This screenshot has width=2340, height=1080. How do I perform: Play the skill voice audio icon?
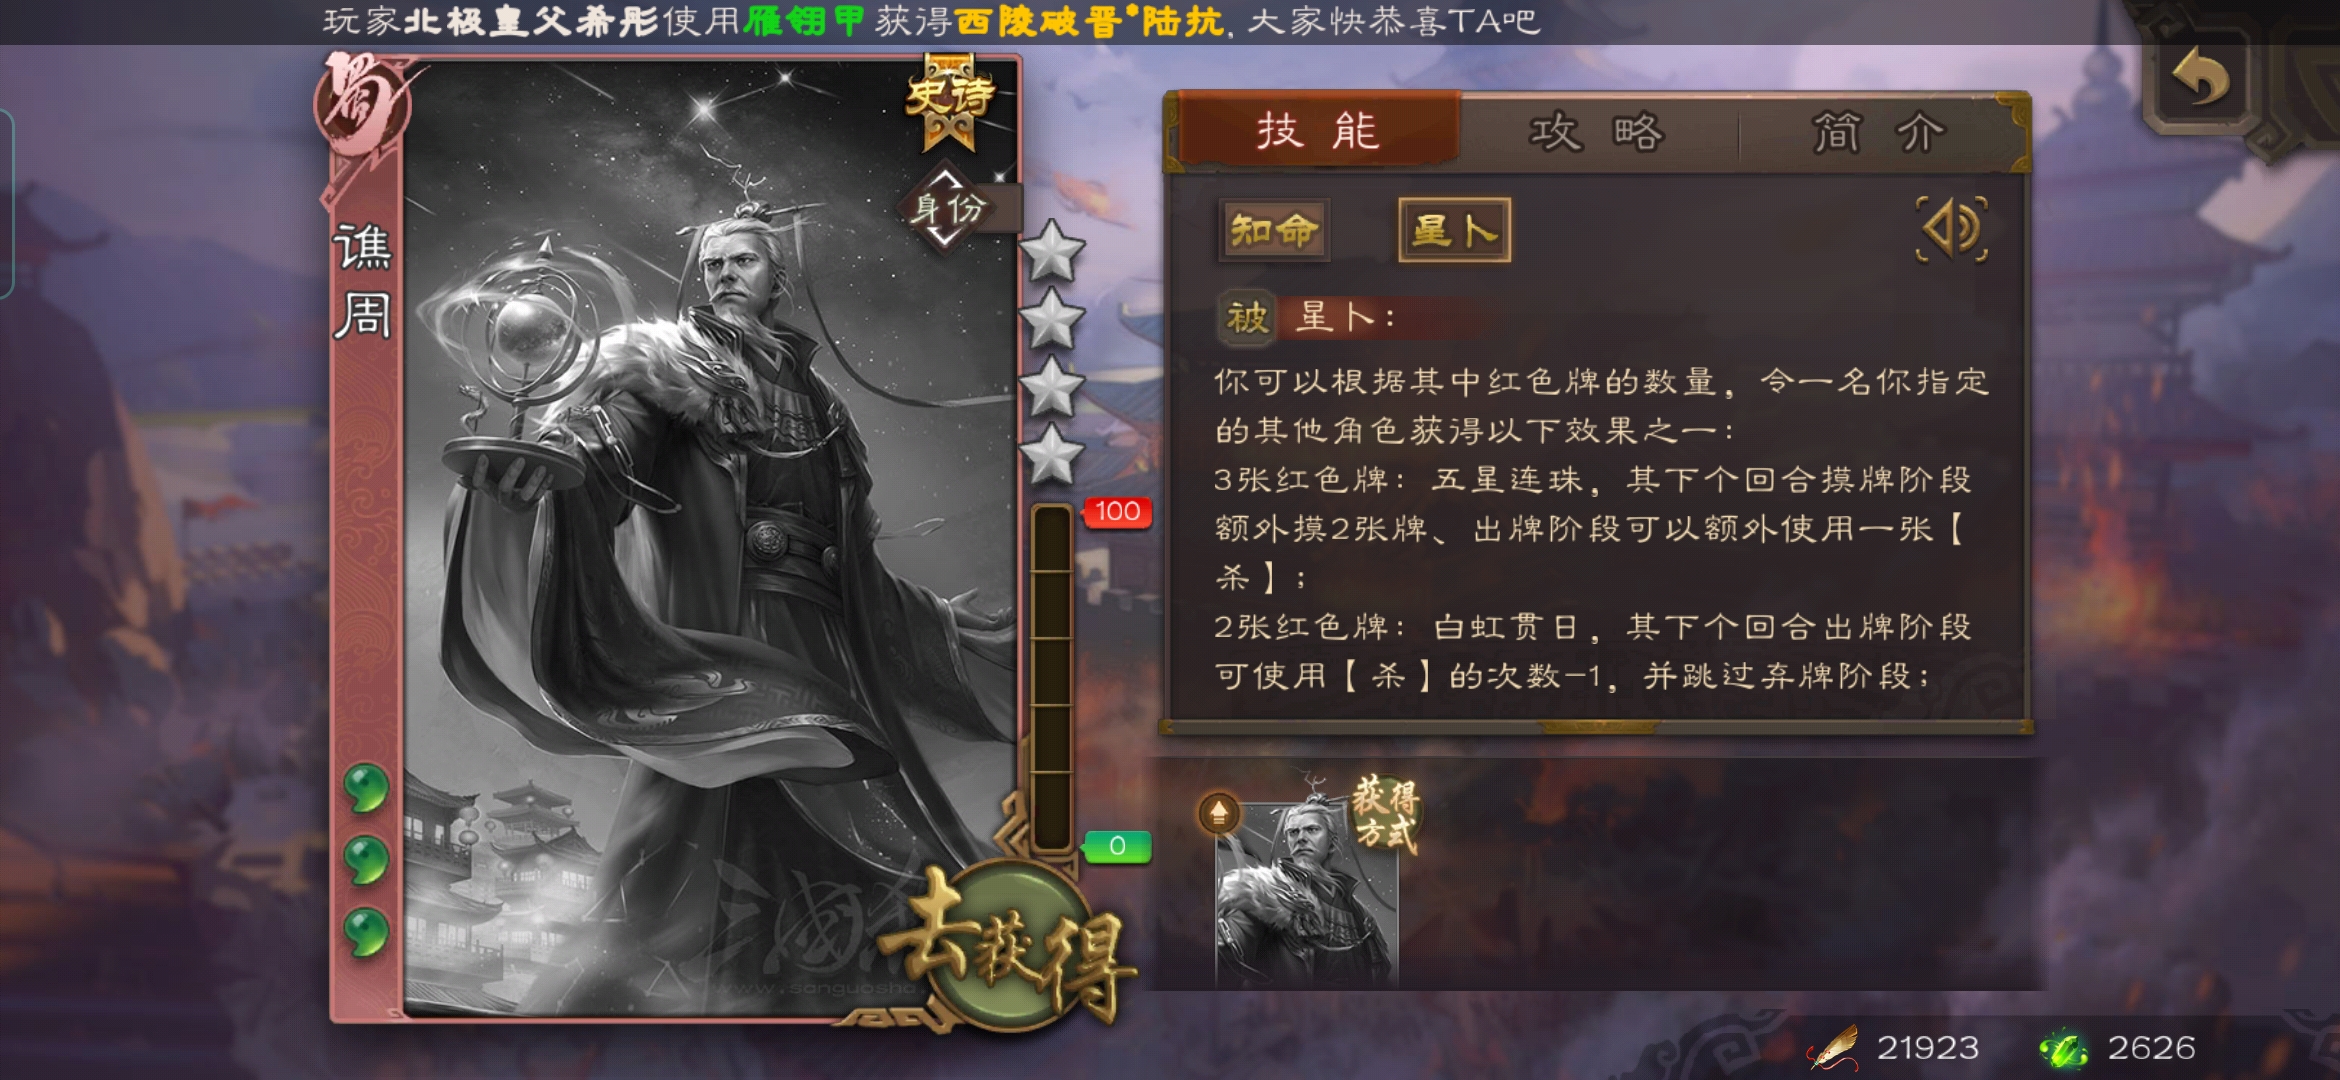coord(1951,229)
